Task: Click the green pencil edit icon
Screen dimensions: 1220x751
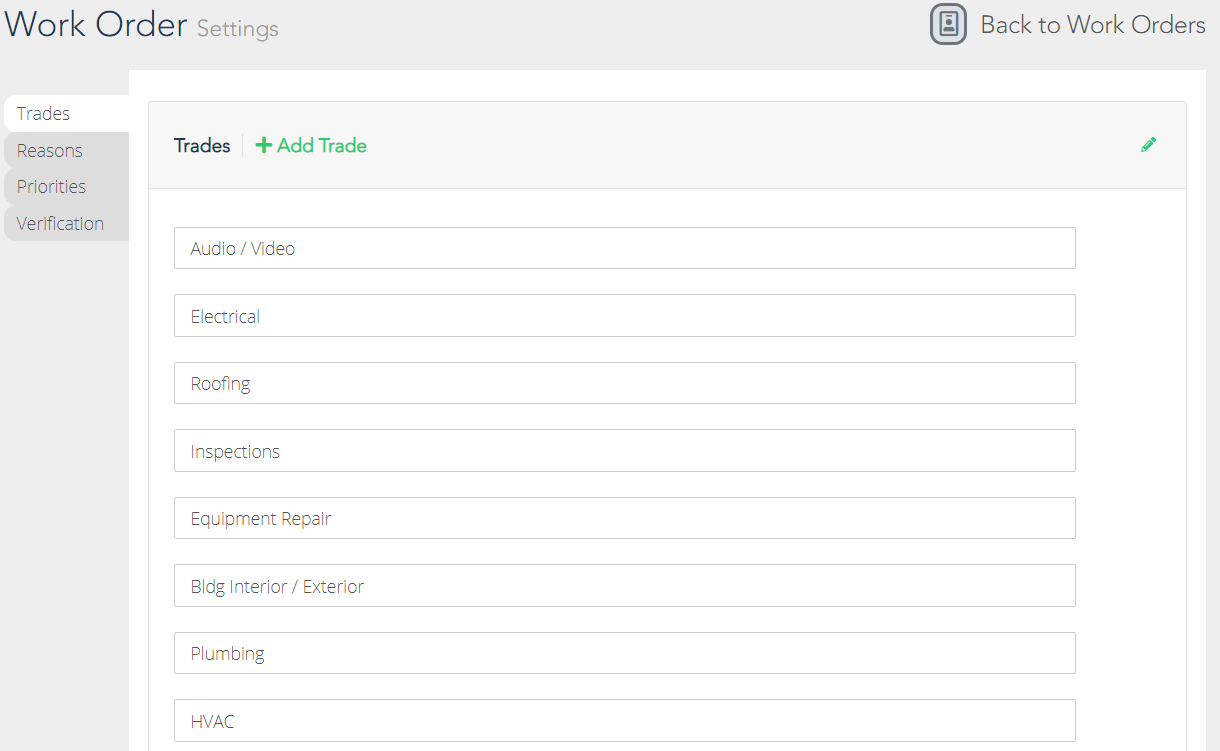Action: tap(1149, 145)
